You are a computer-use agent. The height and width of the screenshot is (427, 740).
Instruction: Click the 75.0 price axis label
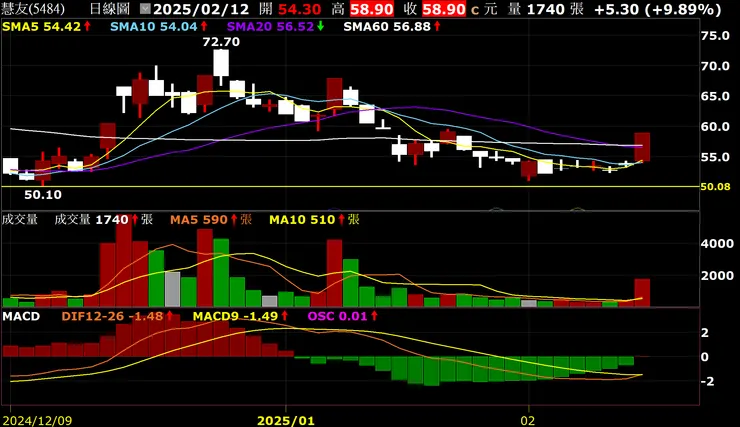(x=715, y=36)
